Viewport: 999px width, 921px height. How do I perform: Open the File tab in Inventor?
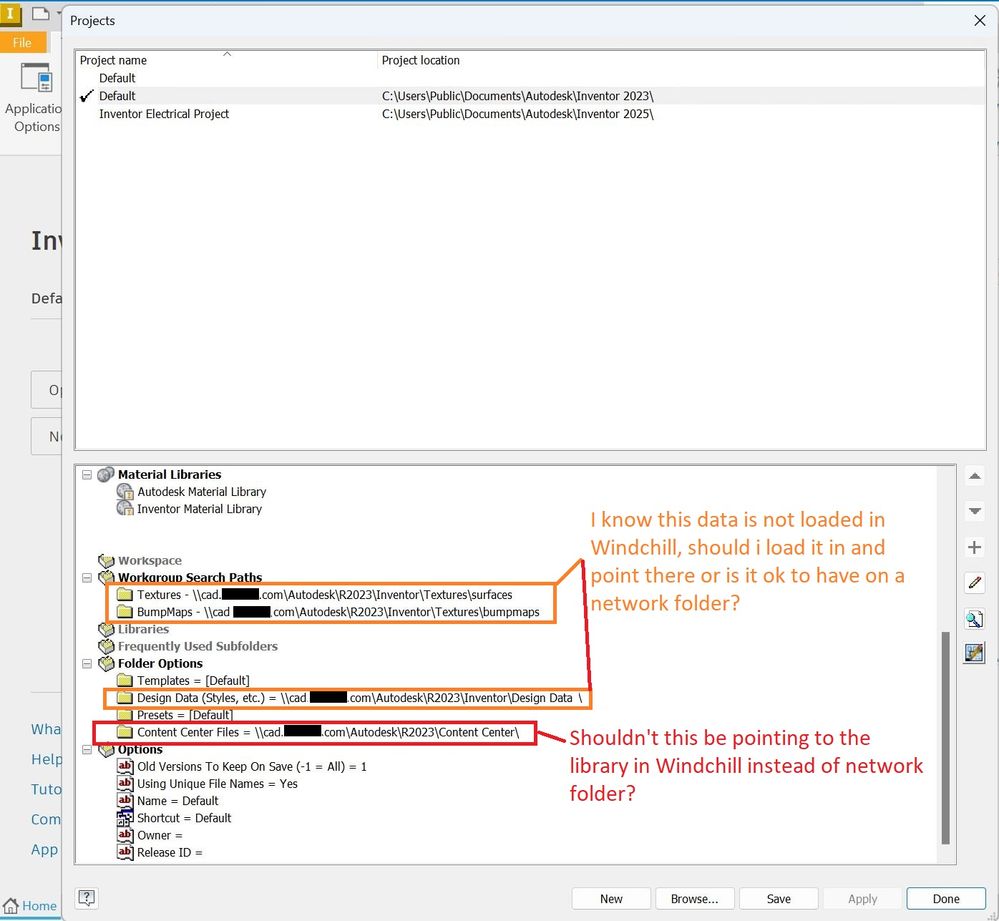coord(22,43)
